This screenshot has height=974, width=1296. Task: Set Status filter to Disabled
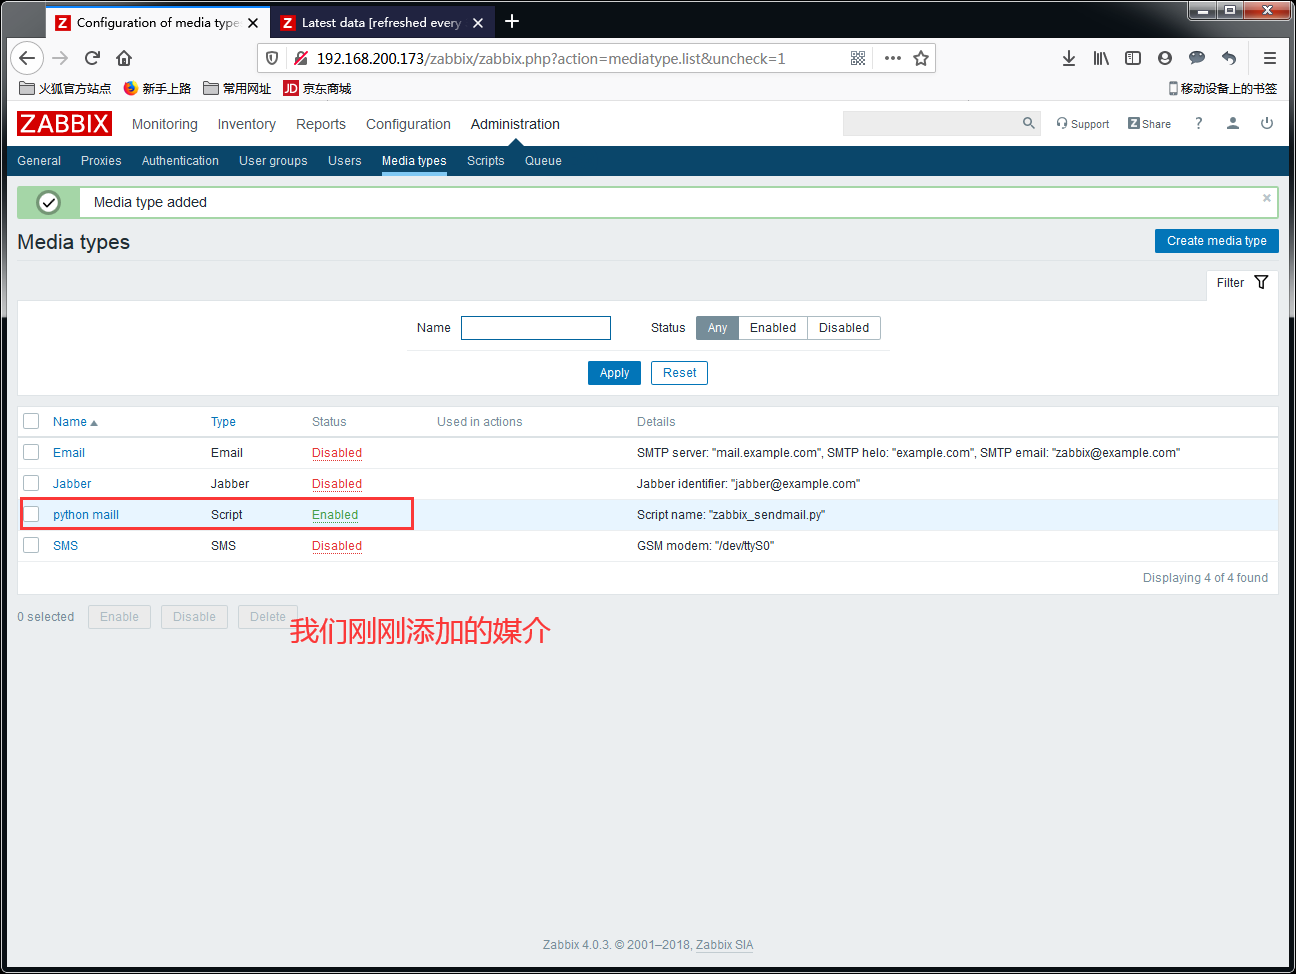[844, 328]
